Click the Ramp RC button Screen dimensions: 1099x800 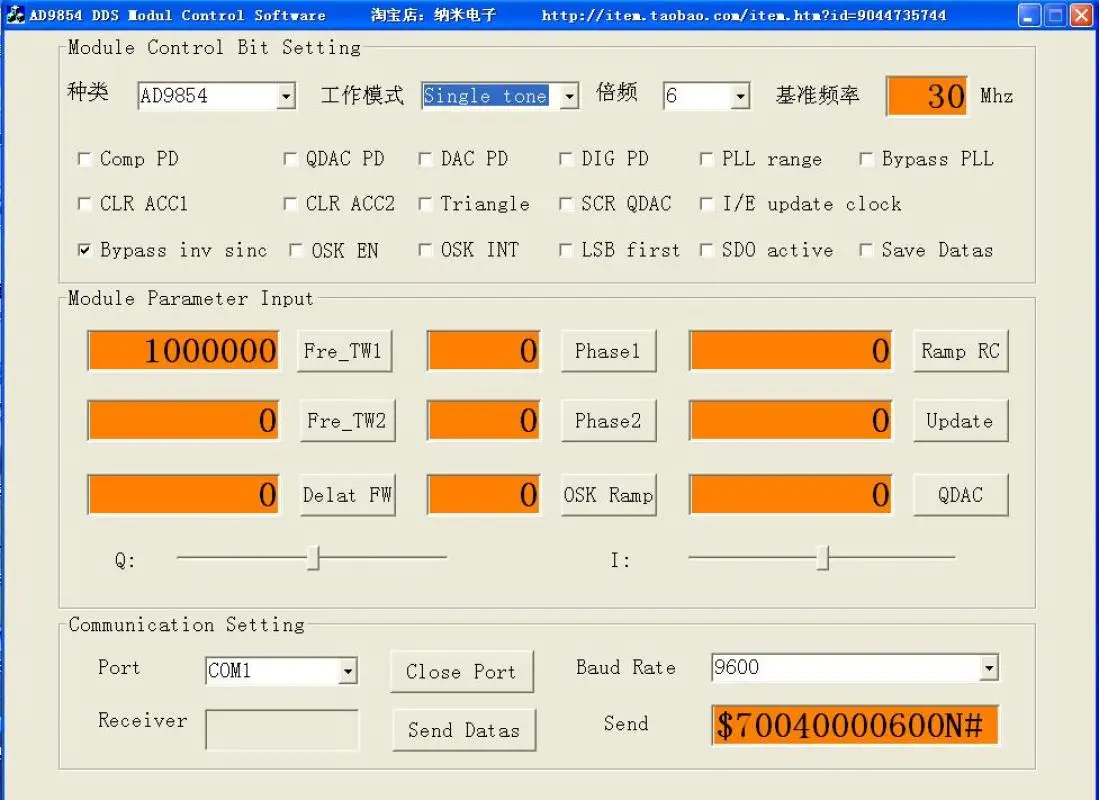(x=960, y=351)
